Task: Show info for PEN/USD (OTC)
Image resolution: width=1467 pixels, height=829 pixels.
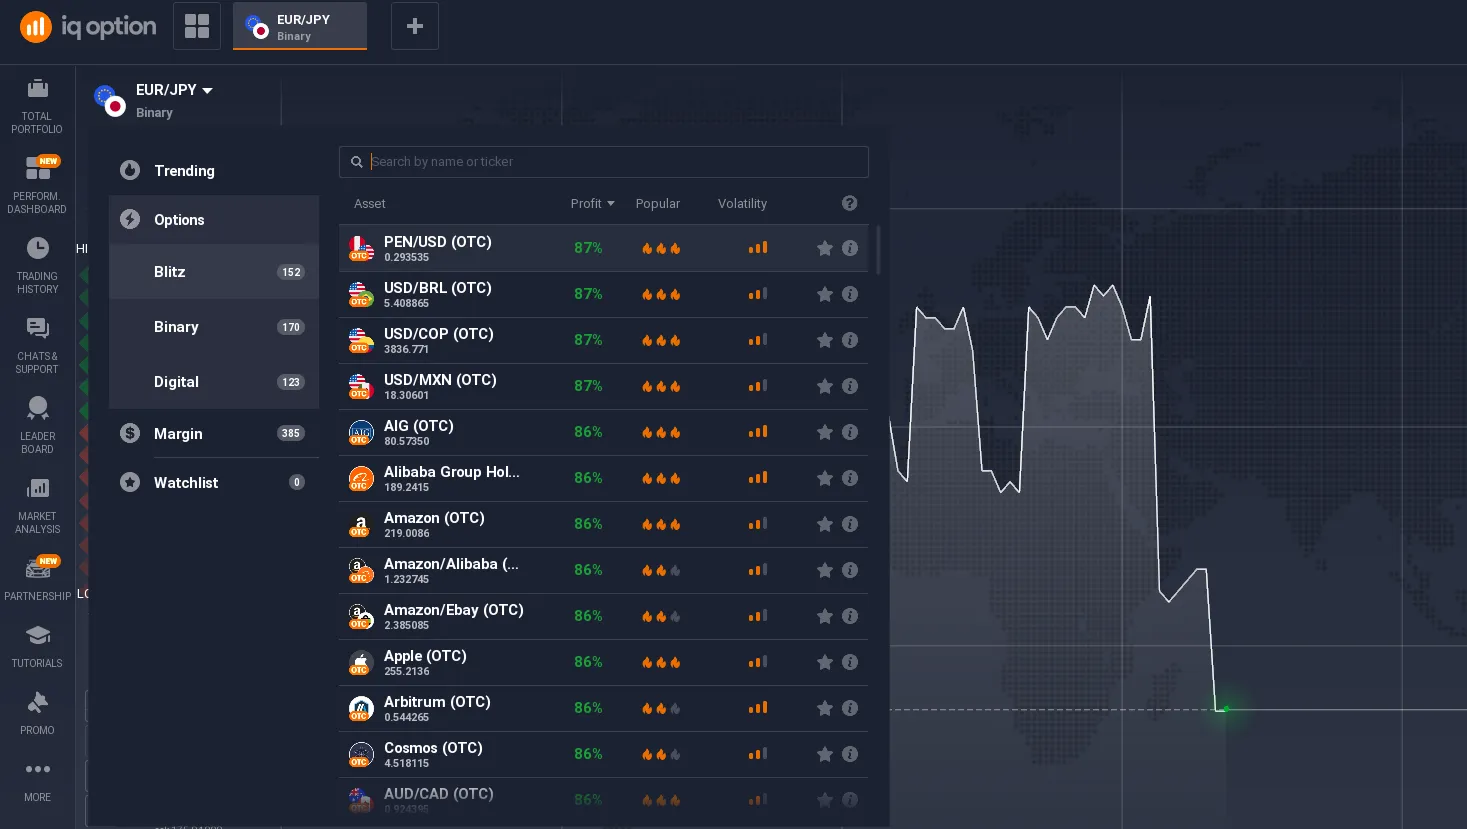Action: (x=850, y=248)
